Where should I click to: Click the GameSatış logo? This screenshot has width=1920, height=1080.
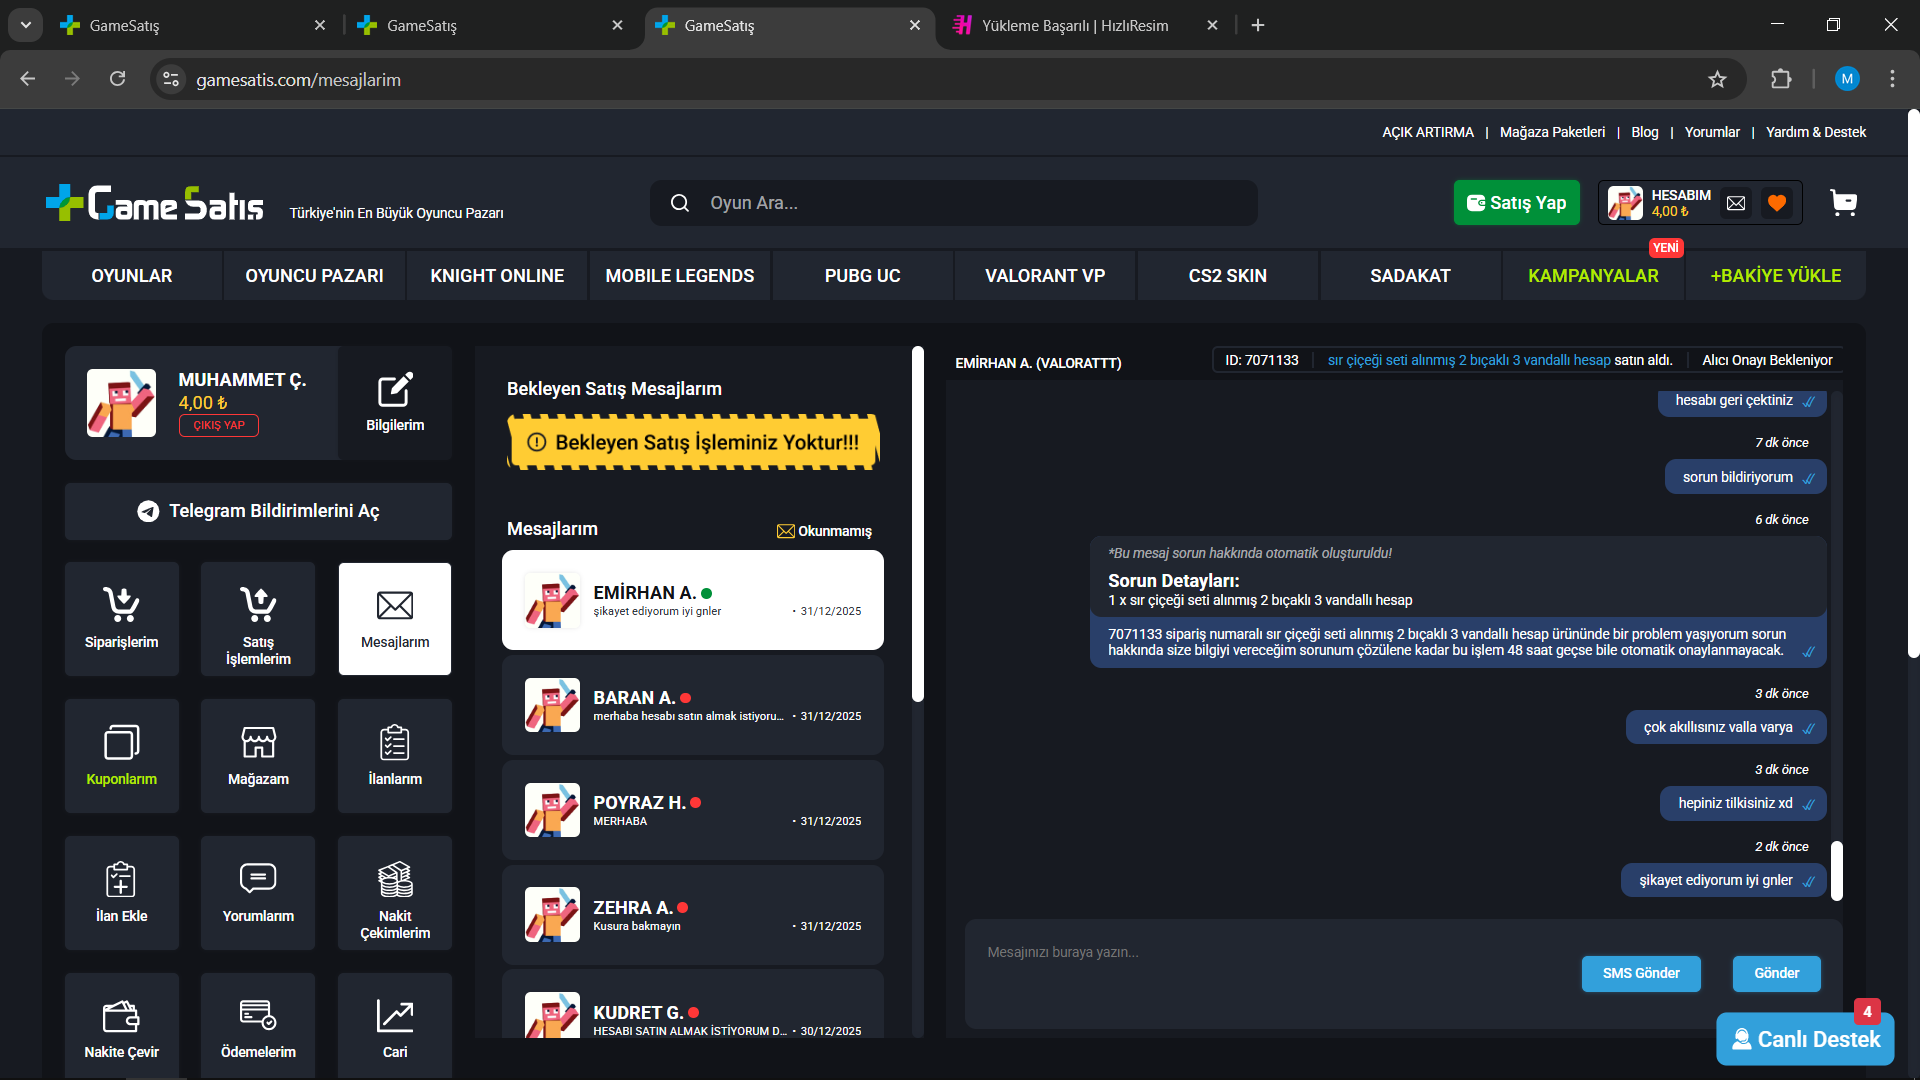point(155,203)
